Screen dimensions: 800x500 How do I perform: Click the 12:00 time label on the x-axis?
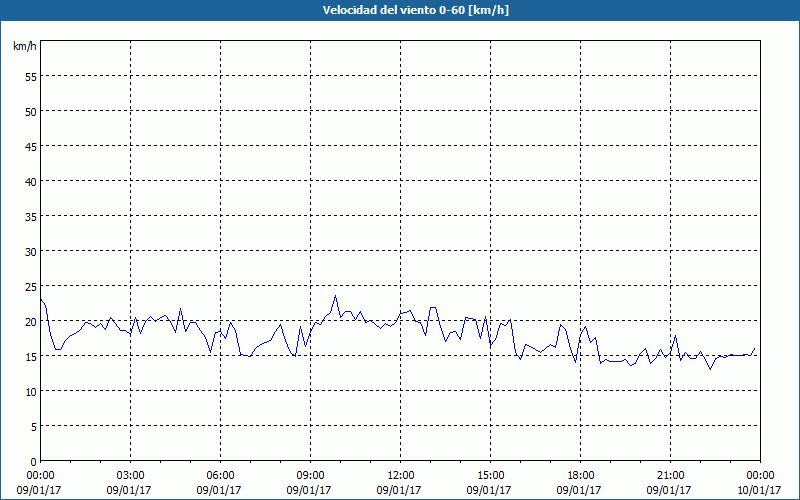tap(401, 476)
